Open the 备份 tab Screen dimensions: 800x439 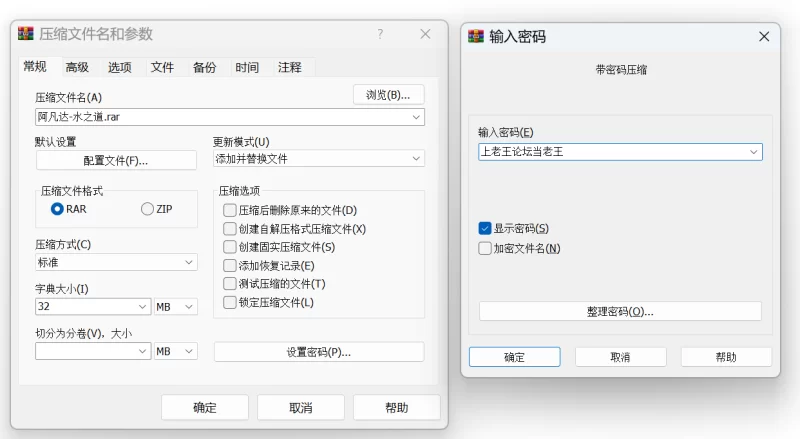coord(205,68)
